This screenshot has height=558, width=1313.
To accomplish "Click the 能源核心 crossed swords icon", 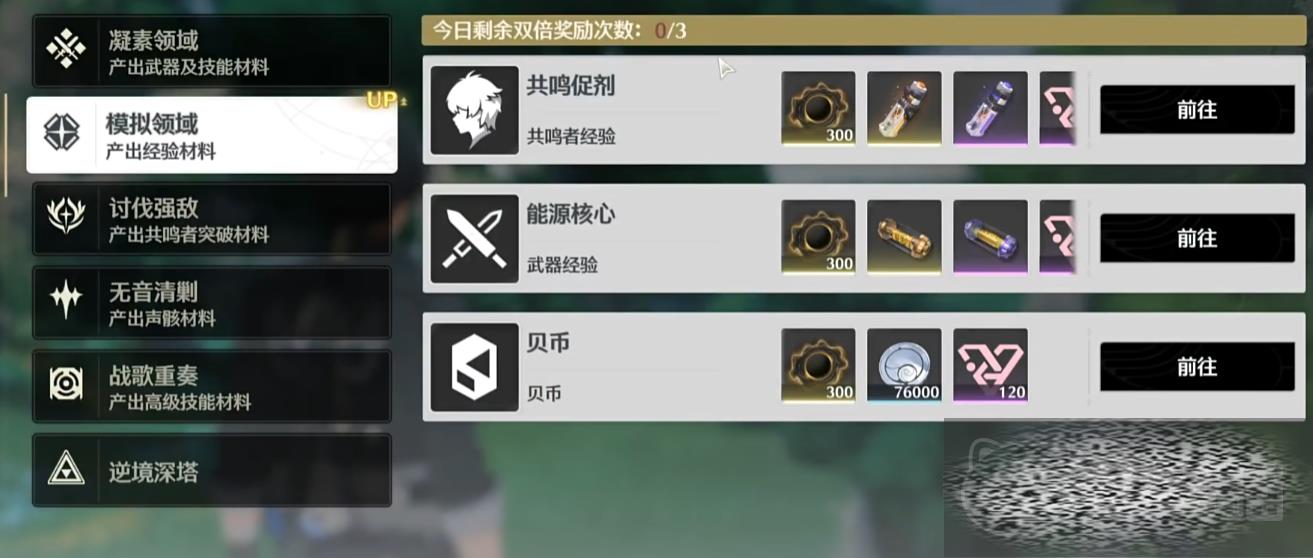I will 474,239.
